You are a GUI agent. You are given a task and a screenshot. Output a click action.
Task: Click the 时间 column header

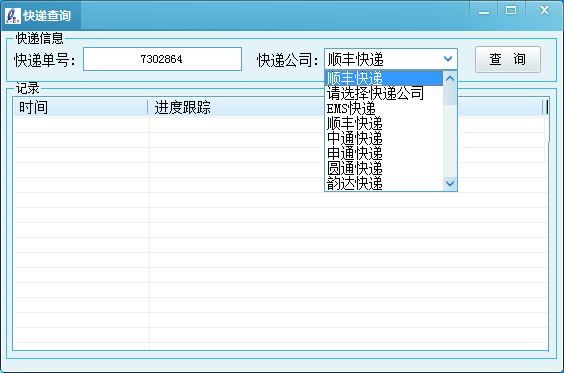coord(81,107)
